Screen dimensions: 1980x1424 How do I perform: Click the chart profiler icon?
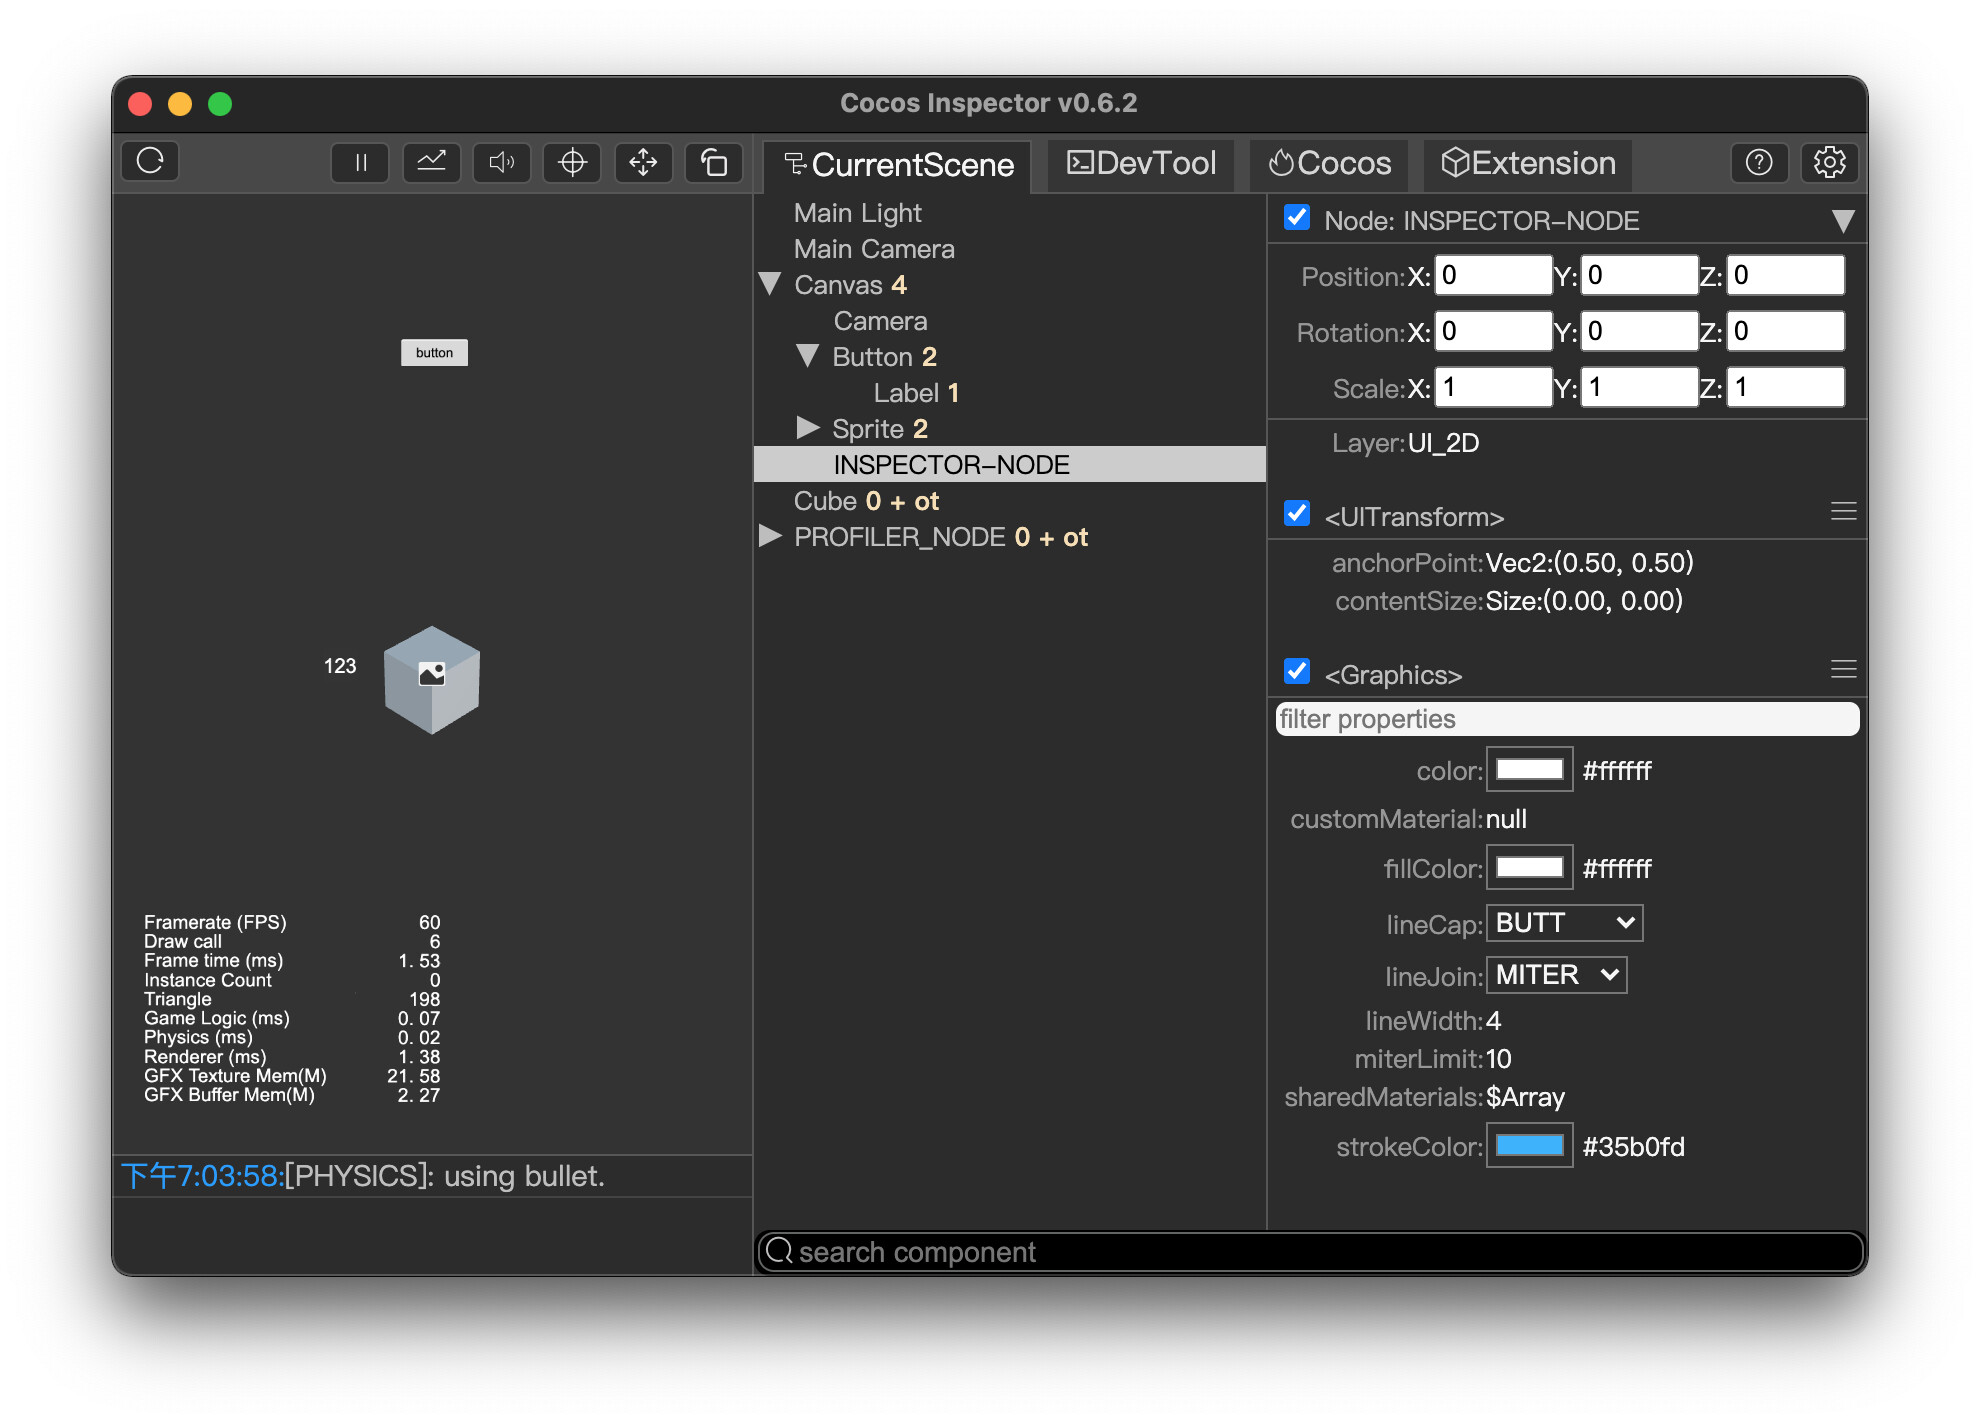tap(431, 162)
